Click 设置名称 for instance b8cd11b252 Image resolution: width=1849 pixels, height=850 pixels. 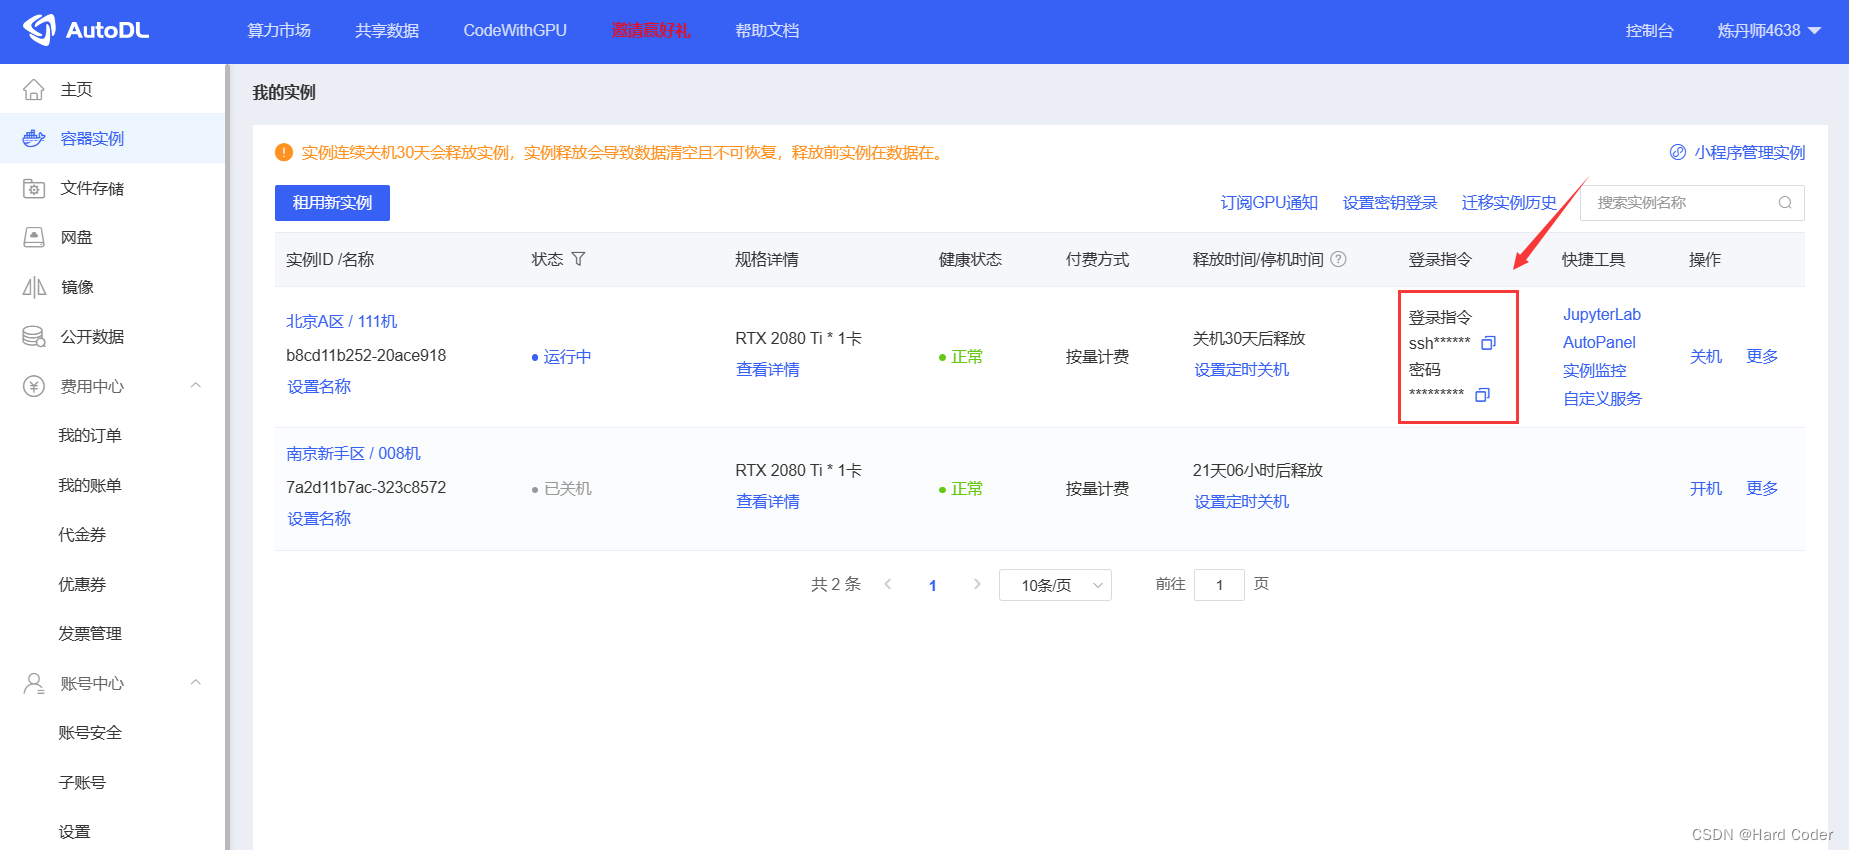click(319, 386)
